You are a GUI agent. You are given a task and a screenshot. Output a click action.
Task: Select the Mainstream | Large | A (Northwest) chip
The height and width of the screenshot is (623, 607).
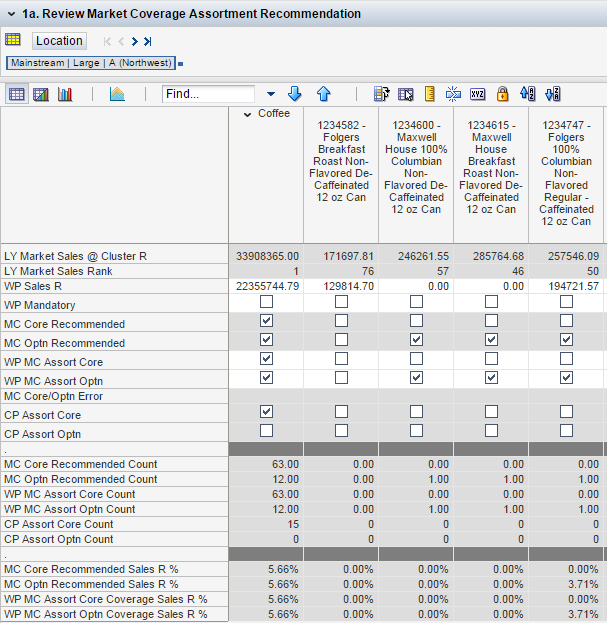click(x=91, y=63)
